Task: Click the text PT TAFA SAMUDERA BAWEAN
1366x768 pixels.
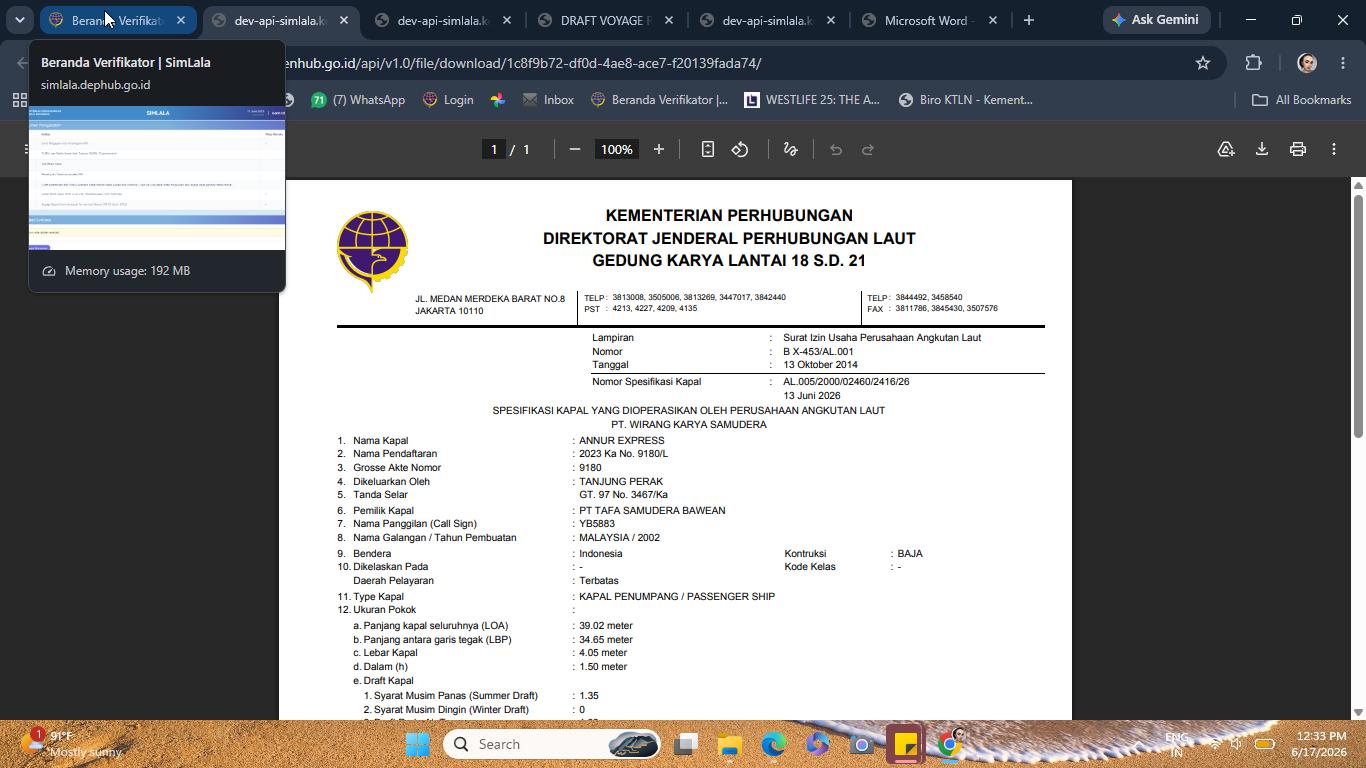Action: click(x=652, y=511)
